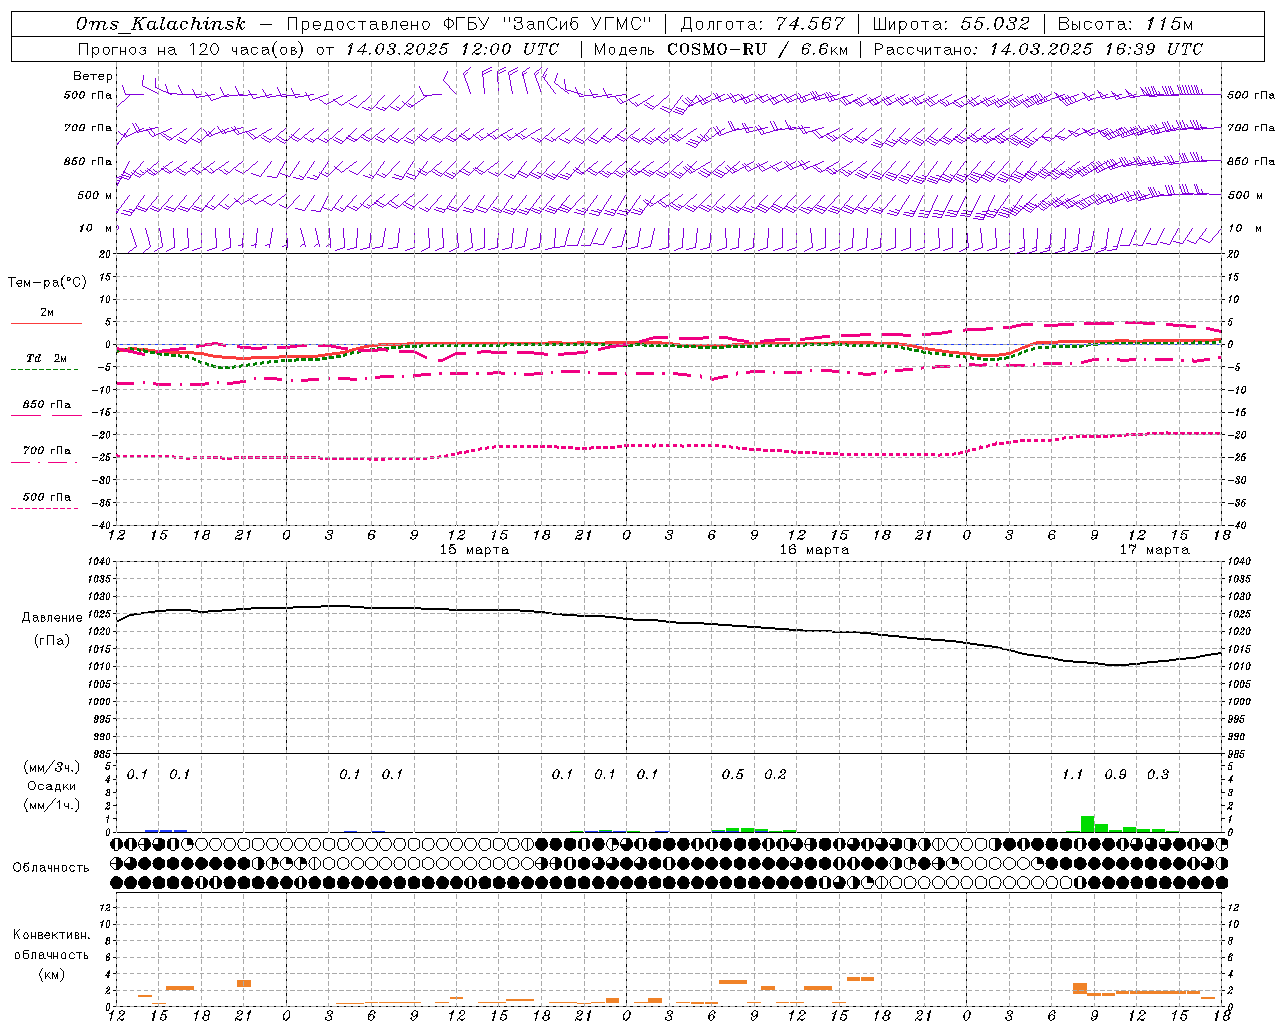Click the precipitation amount "0.5"
The width and height of the screenshot is (1280, 1024).
point(733,775)
